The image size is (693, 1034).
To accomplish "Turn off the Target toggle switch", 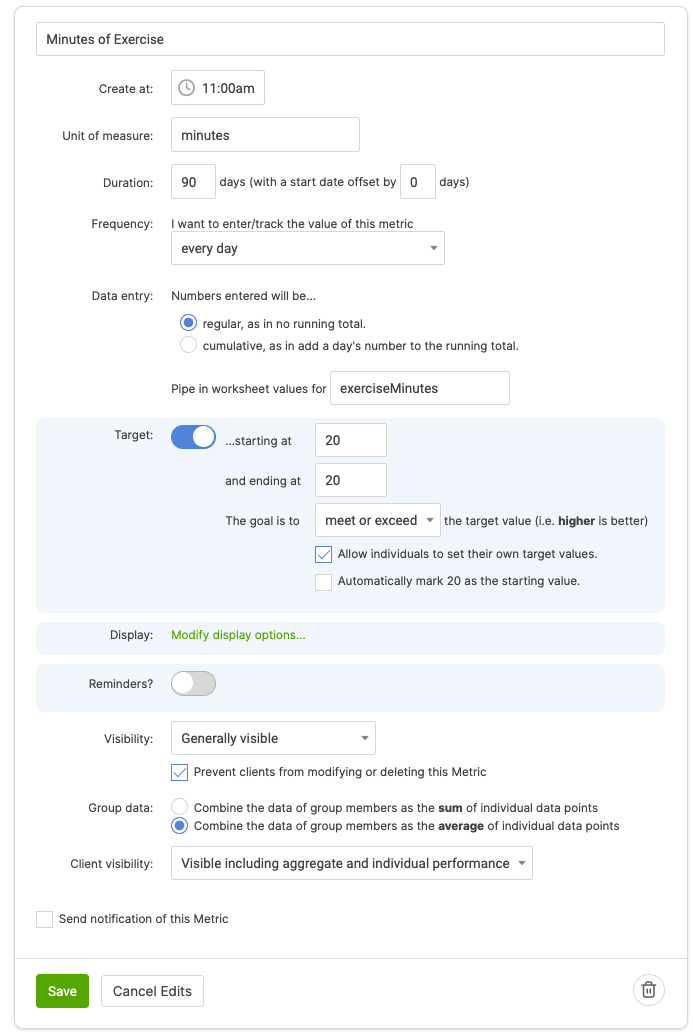I will tap(193, 437).
